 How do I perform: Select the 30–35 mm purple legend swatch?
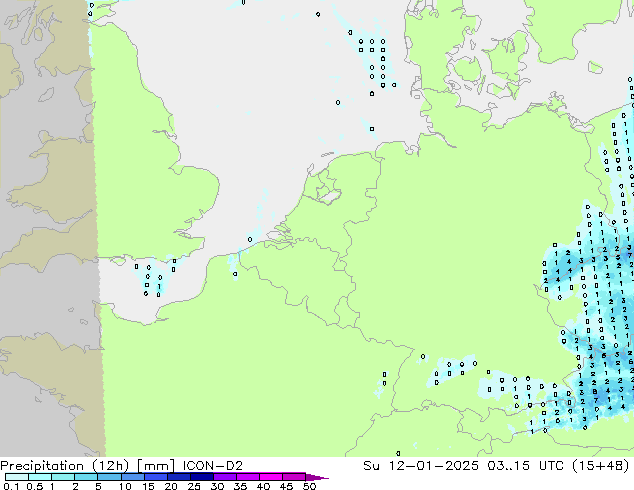225,477
